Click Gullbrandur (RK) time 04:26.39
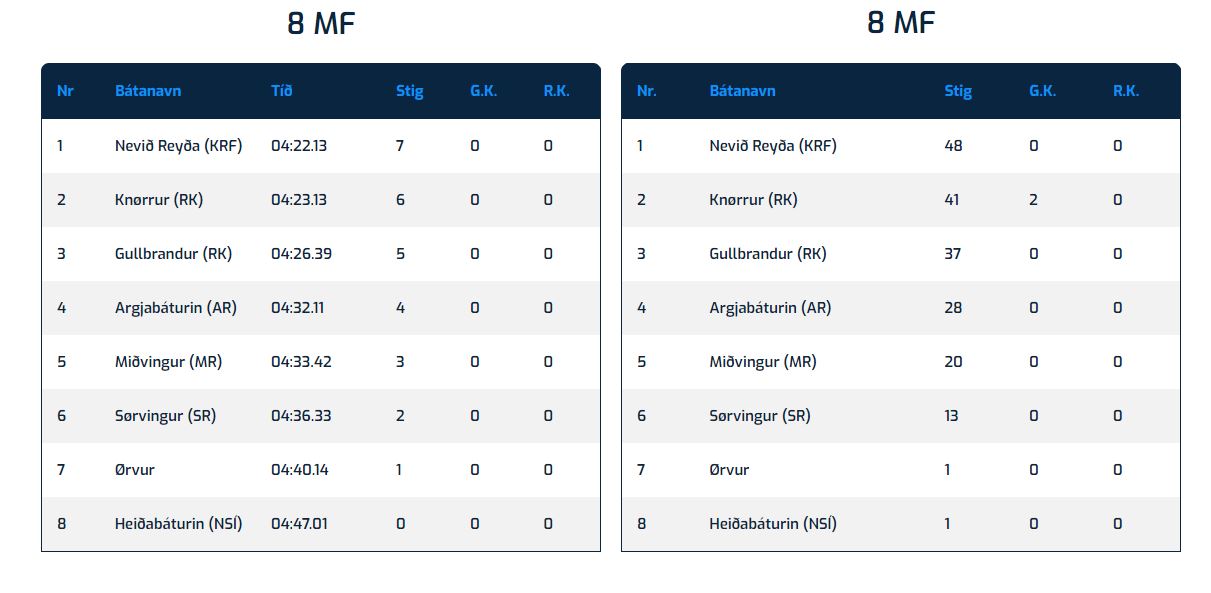Image resolution: width=1211 pixels, height=593 pixels. pos(301,254)
